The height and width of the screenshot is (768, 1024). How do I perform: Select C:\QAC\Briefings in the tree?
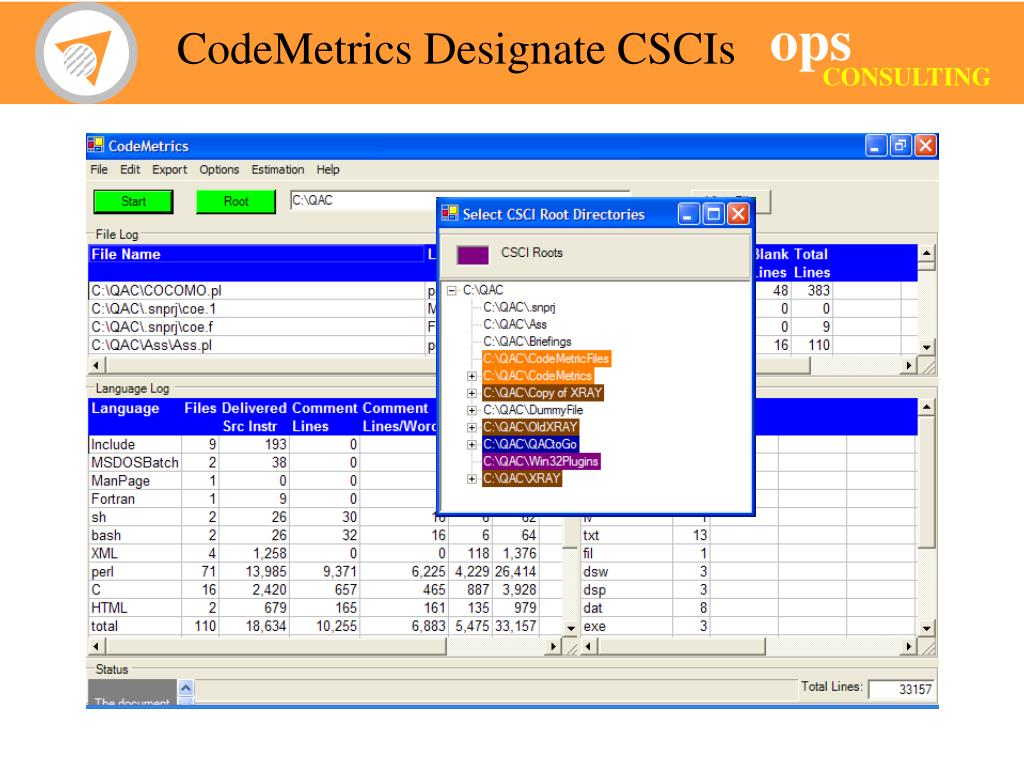tap(527, 342)
